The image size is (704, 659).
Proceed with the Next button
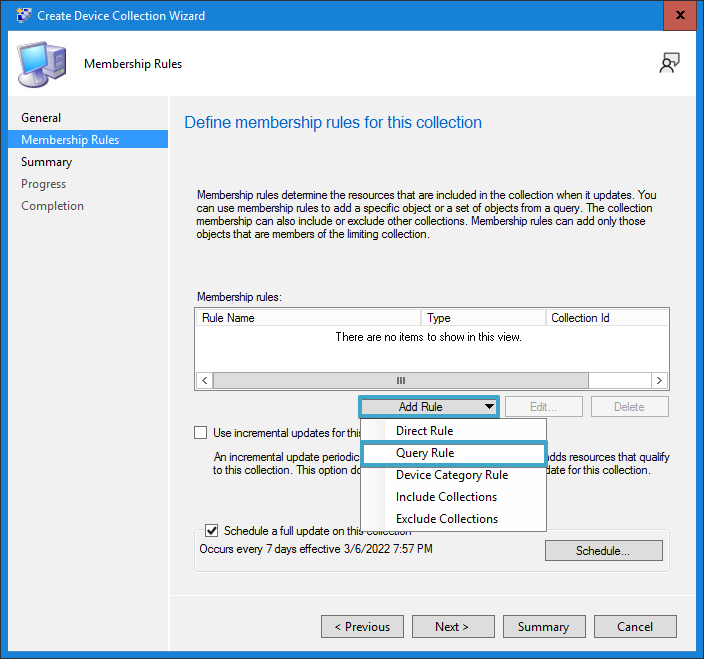[453, 626]
